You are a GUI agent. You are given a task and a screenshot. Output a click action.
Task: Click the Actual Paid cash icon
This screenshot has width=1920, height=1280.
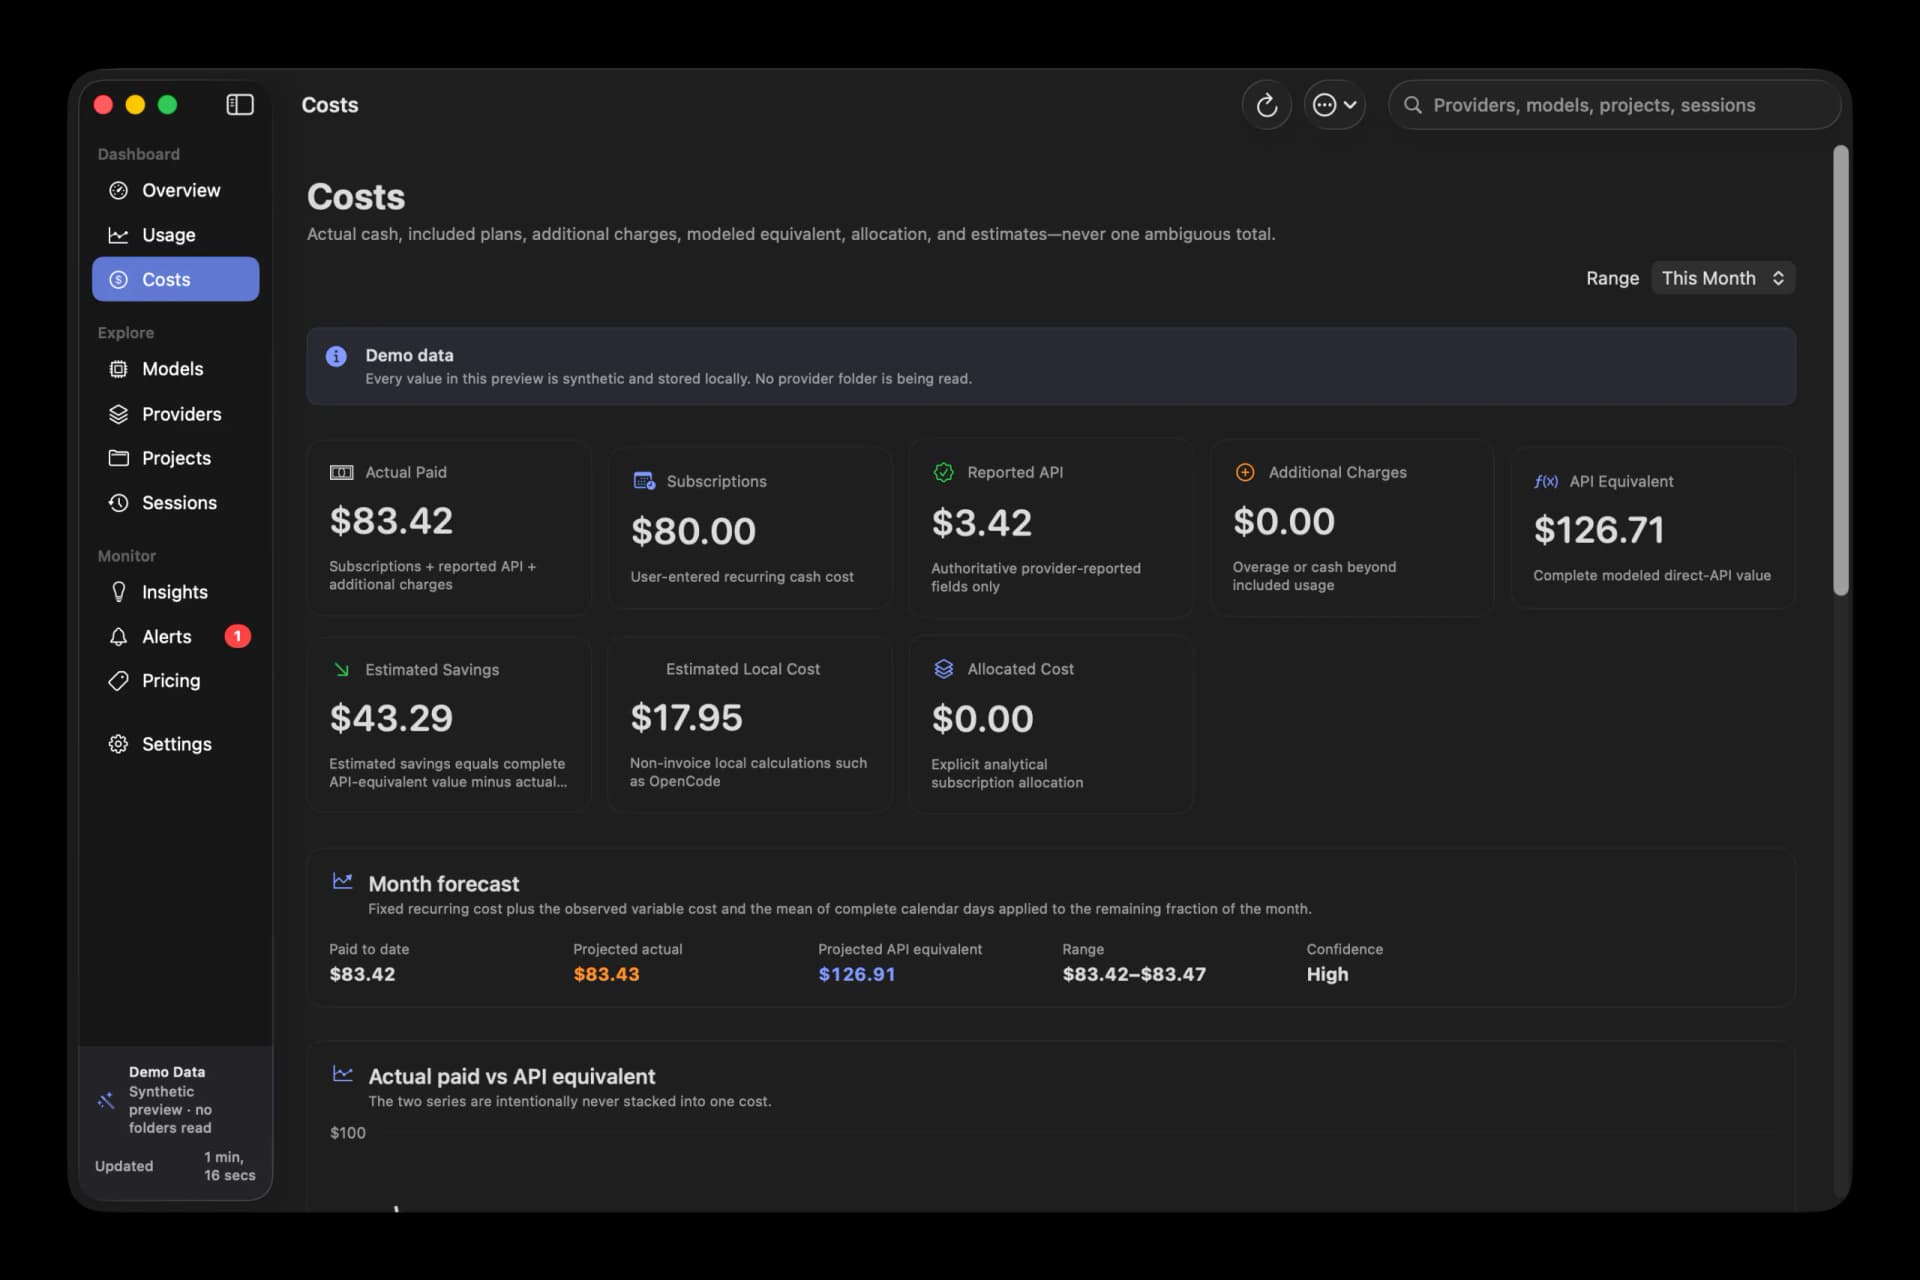coord(341,472)
